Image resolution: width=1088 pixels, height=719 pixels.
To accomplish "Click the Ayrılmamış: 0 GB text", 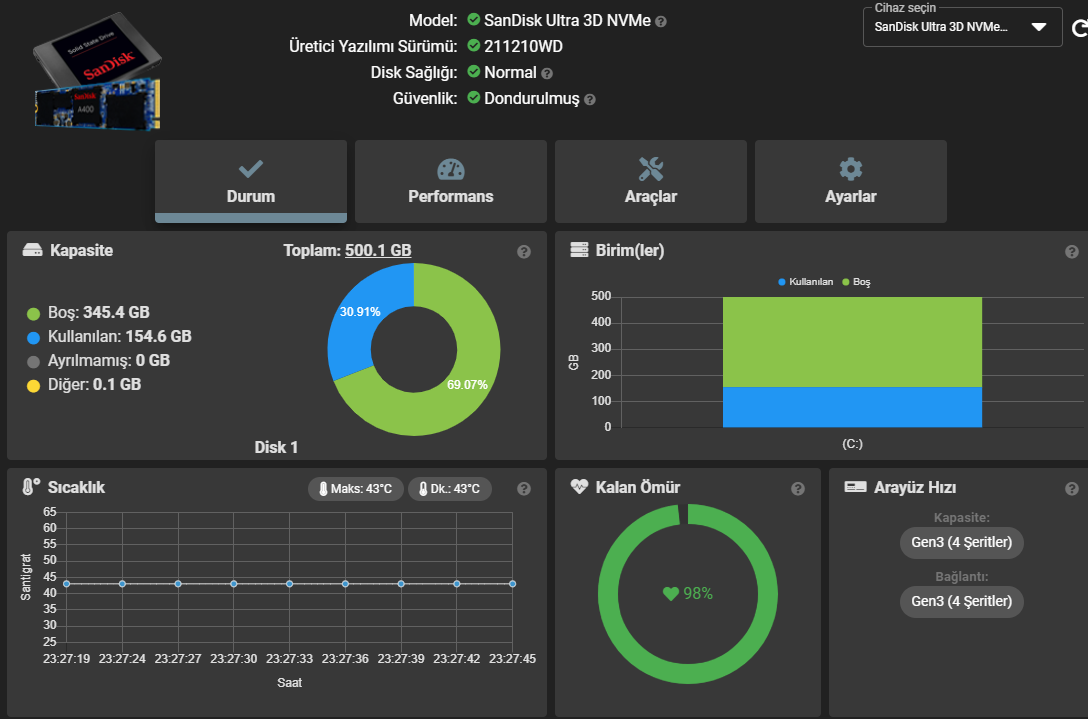I will 109,361.
